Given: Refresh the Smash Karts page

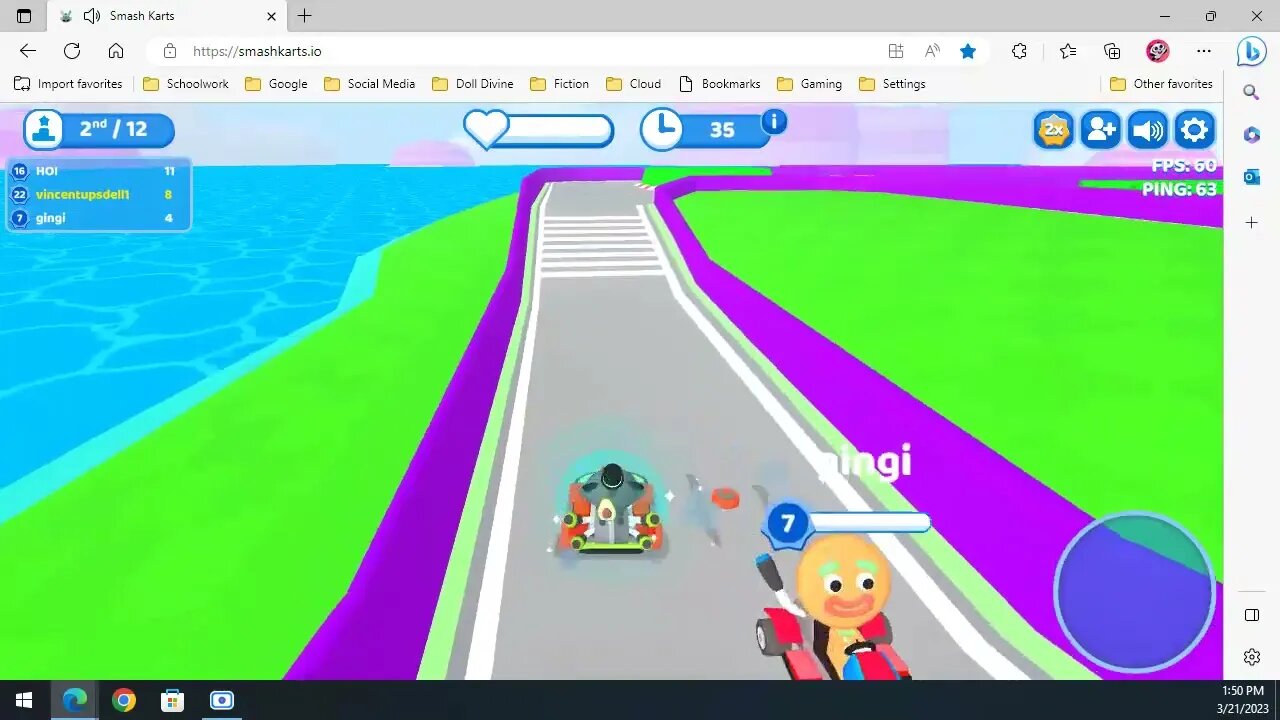Looking at the screenshot, I should (72, 51).
